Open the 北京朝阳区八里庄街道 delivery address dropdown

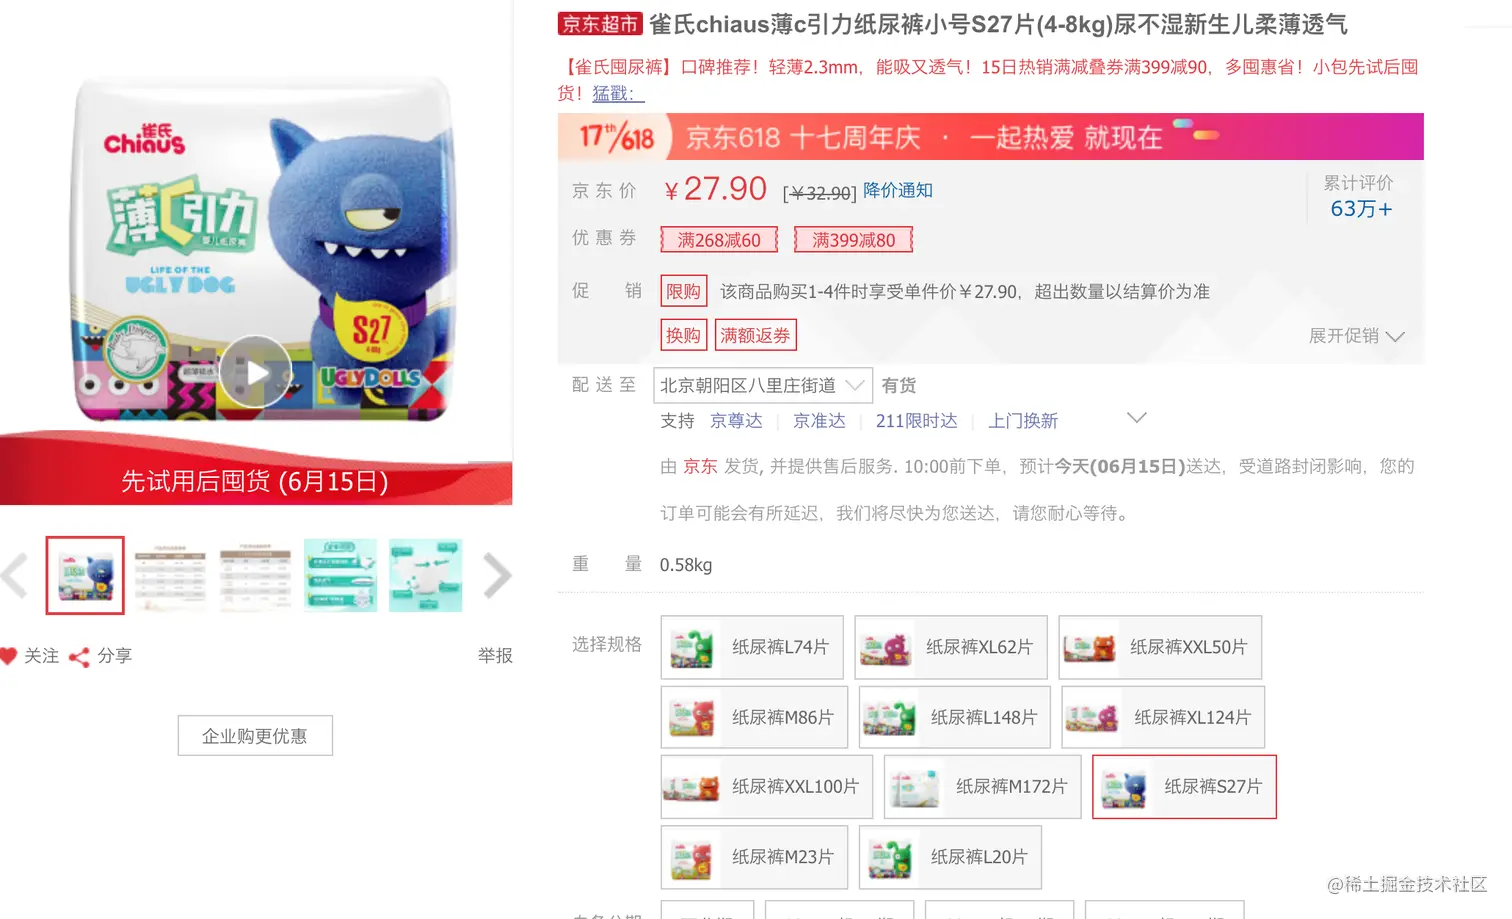[x=763, y=385]
